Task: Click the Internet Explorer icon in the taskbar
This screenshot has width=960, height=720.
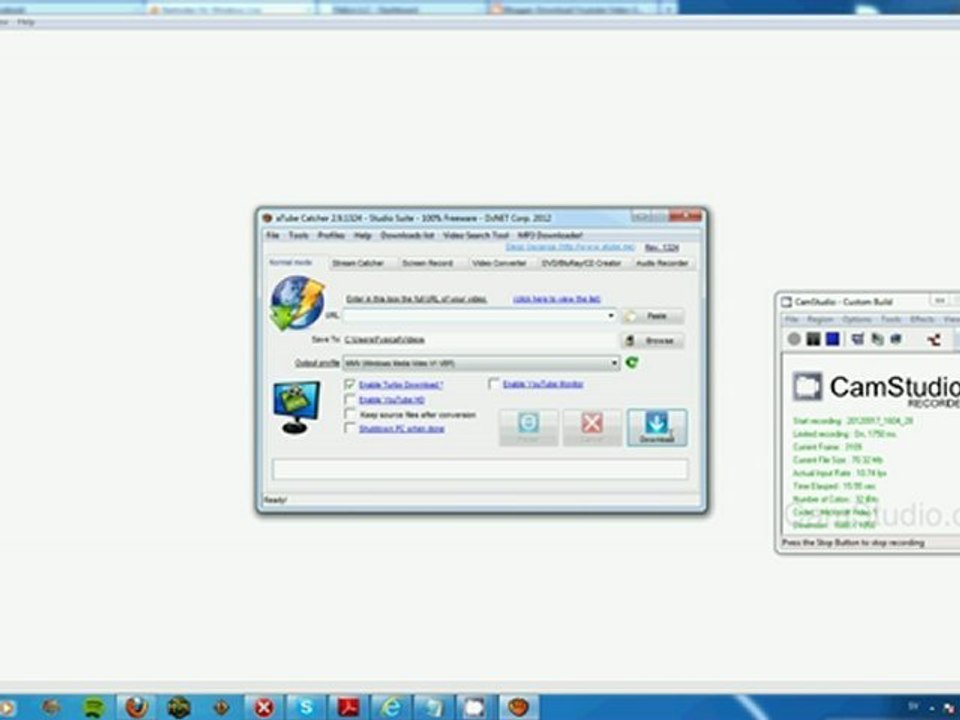Action: tap(391, 708)
